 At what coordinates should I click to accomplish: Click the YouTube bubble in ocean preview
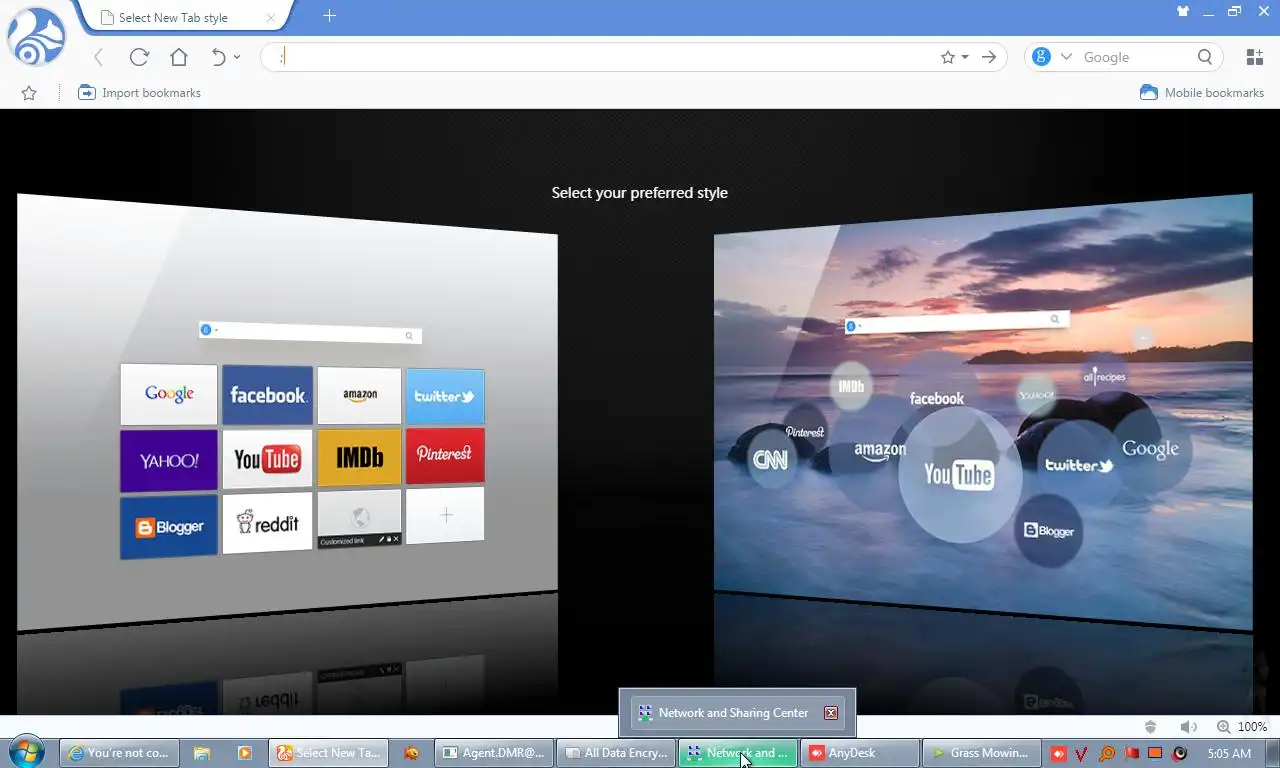coord(959,475)
